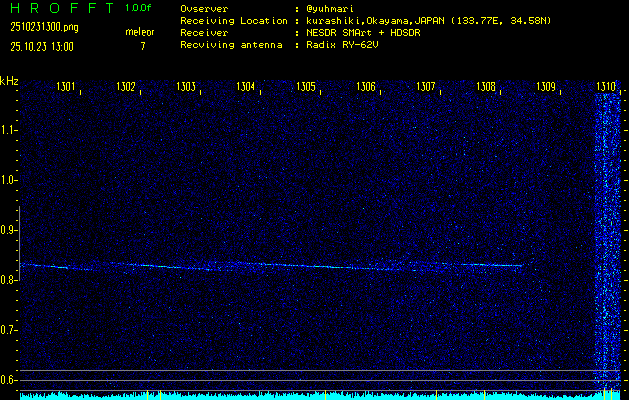This screenshot has height=400, width=629.
Task: Select the 1305 time tick label
Action: 306,87
